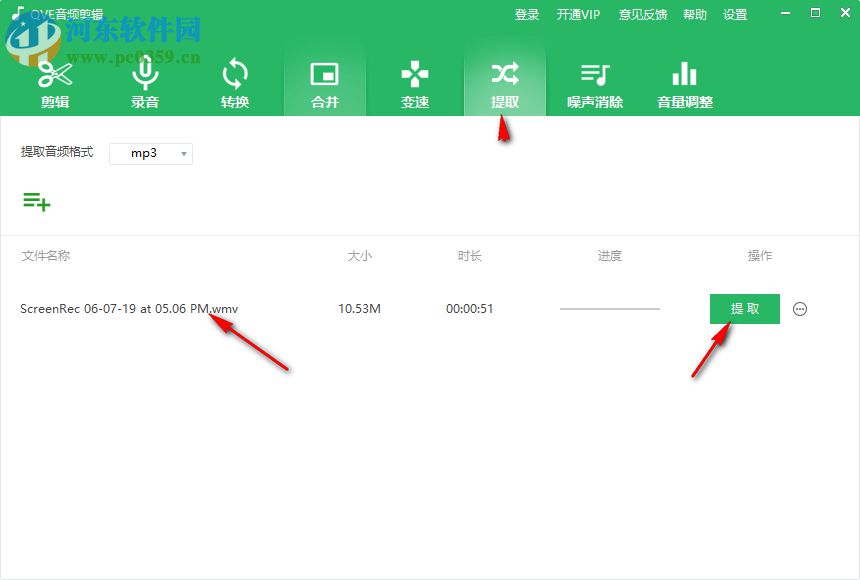The image size is (860, 580).
Task: Click the green 提取 extract button
Action: [x=744, y=309]
